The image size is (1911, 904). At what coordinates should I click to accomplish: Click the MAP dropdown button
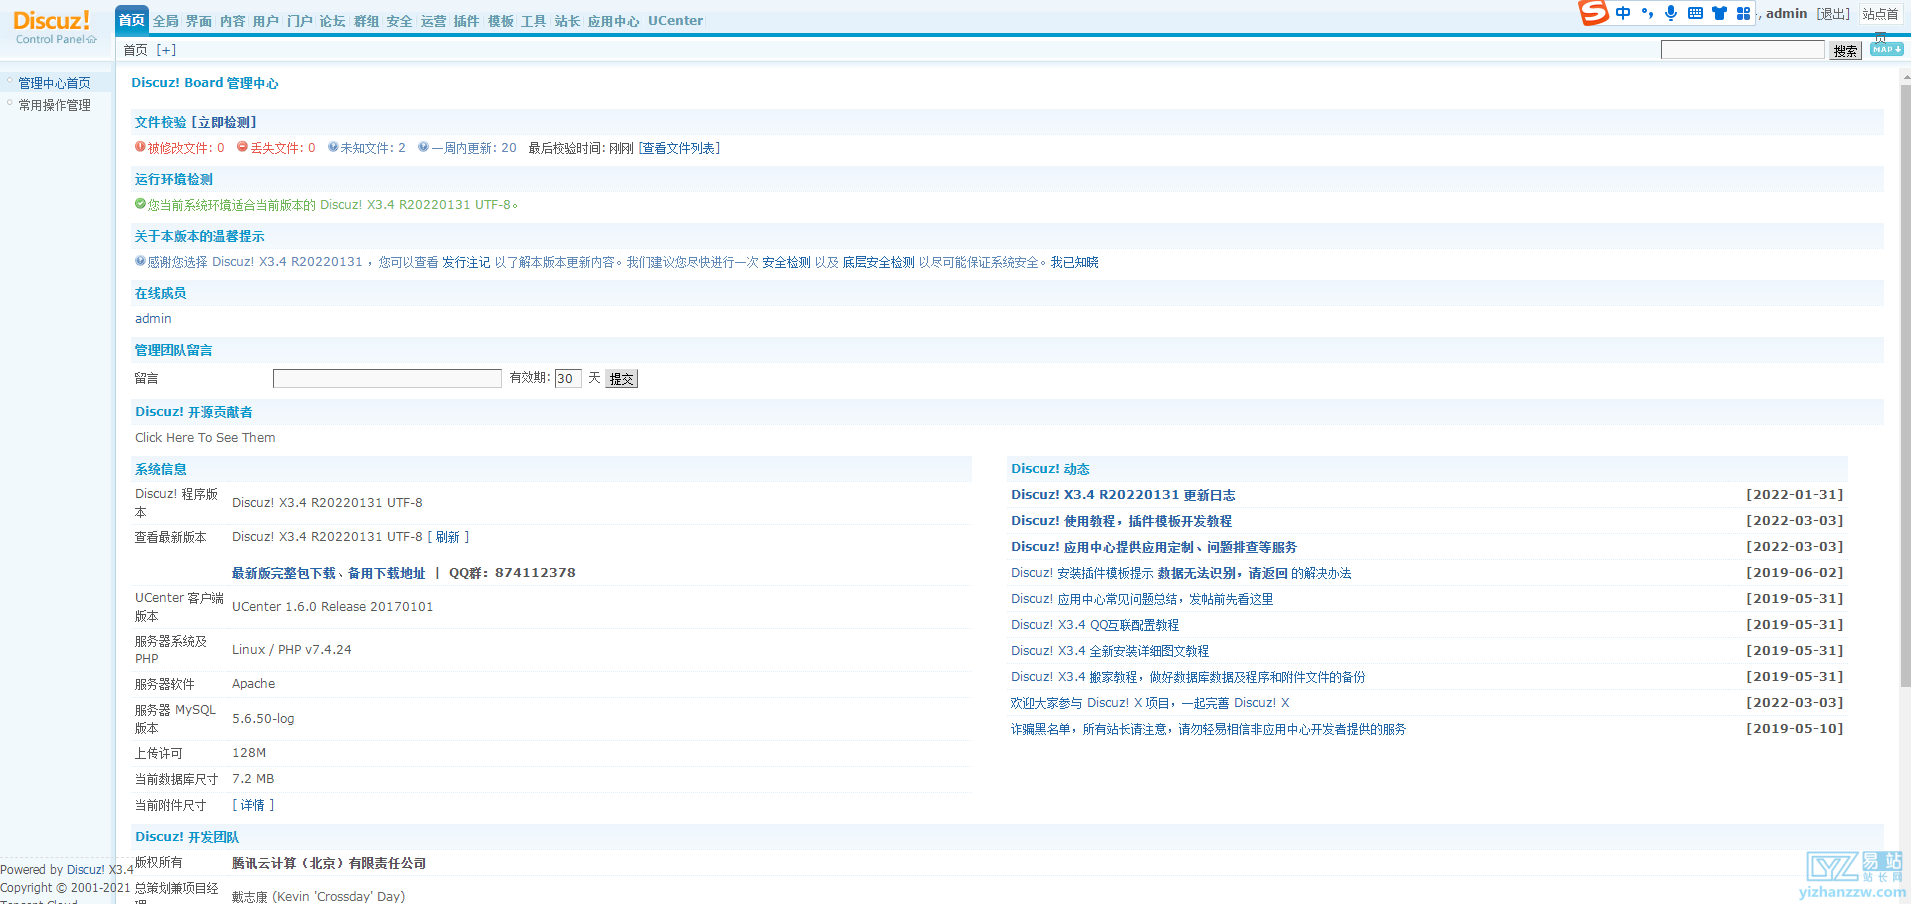[1886, 49]
